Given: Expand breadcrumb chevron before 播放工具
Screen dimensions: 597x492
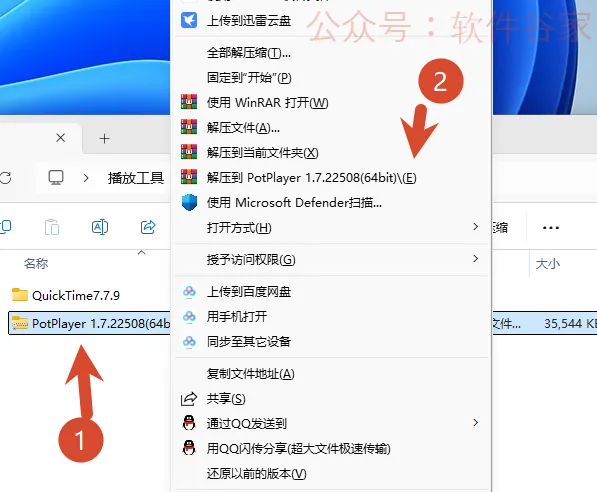Looking at the screenshot, I should coord(86,178).
